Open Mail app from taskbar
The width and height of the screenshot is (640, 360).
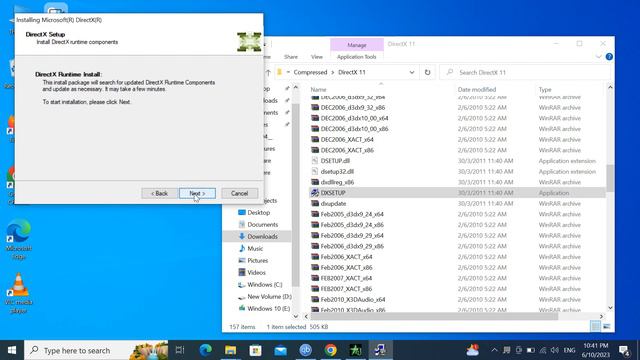coord(280,350)
